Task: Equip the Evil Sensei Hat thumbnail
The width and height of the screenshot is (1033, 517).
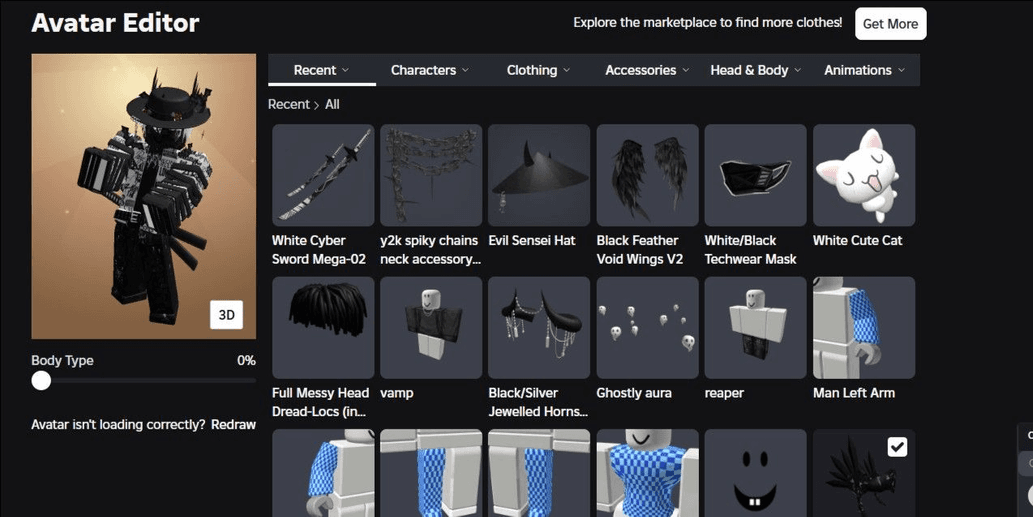Action: point(539,175)
